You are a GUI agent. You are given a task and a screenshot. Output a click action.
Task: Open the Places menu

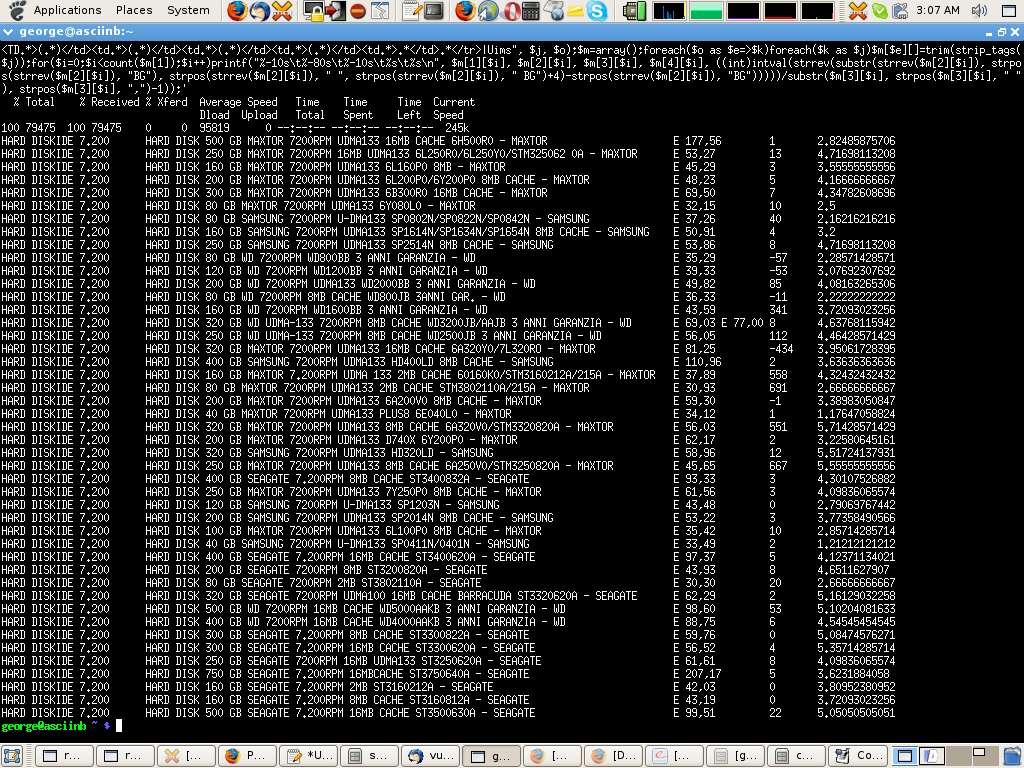coord(134,10)
